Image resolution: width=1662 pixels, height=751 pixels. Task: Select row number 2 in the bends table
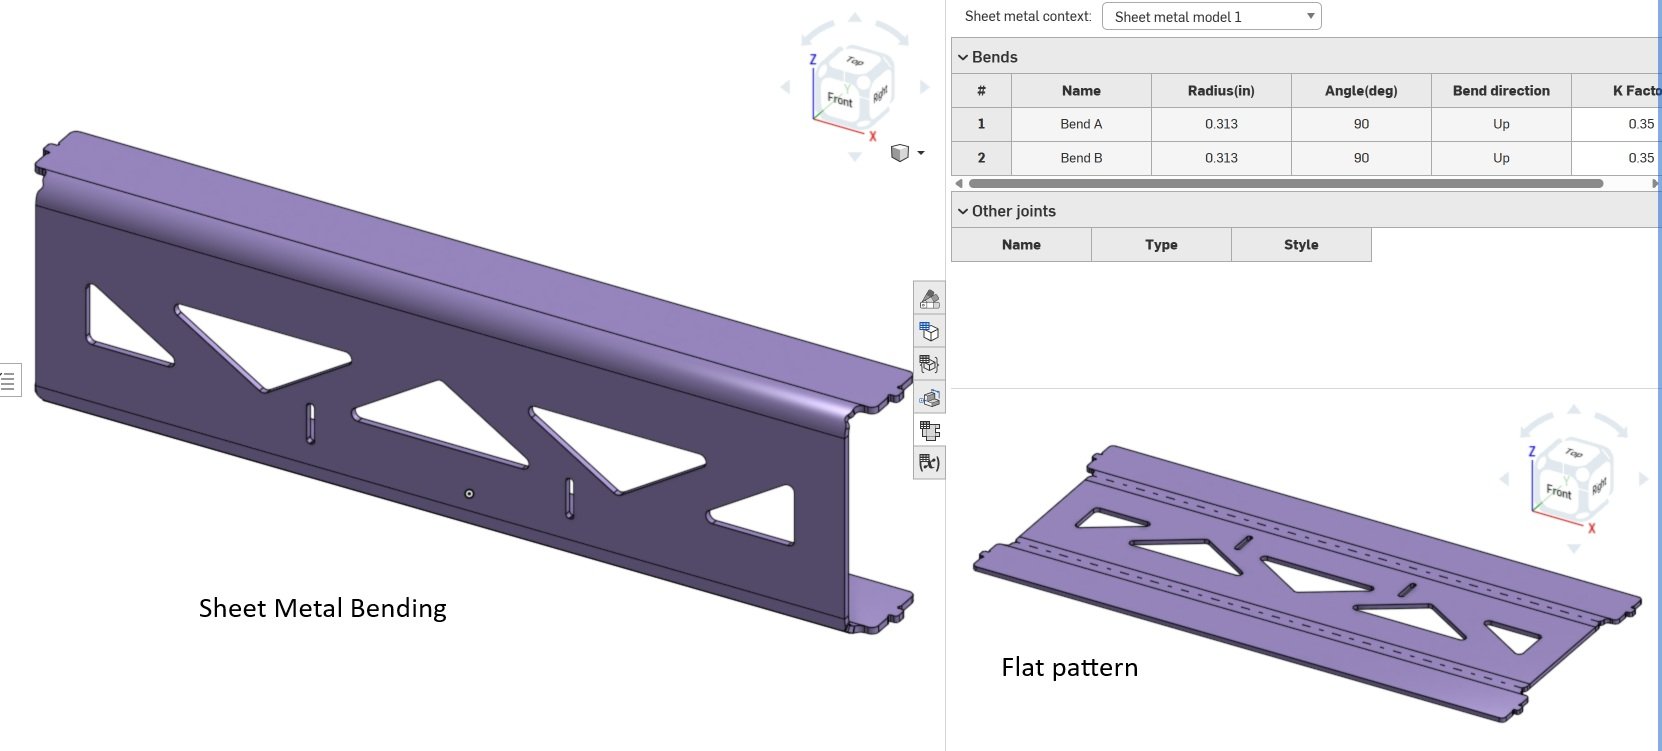click(981, 158)
